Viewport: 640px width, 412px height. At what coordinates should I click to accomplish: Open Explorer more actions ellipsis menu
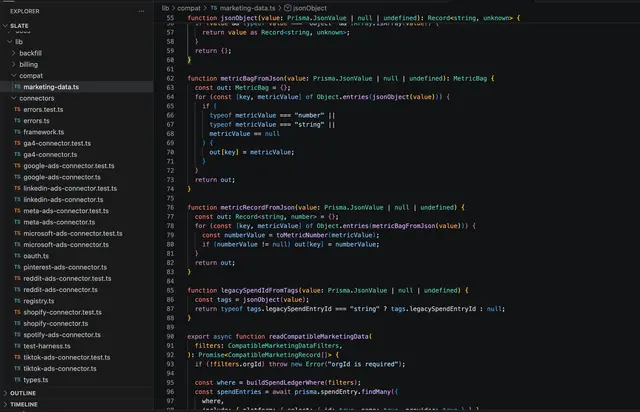141,11
